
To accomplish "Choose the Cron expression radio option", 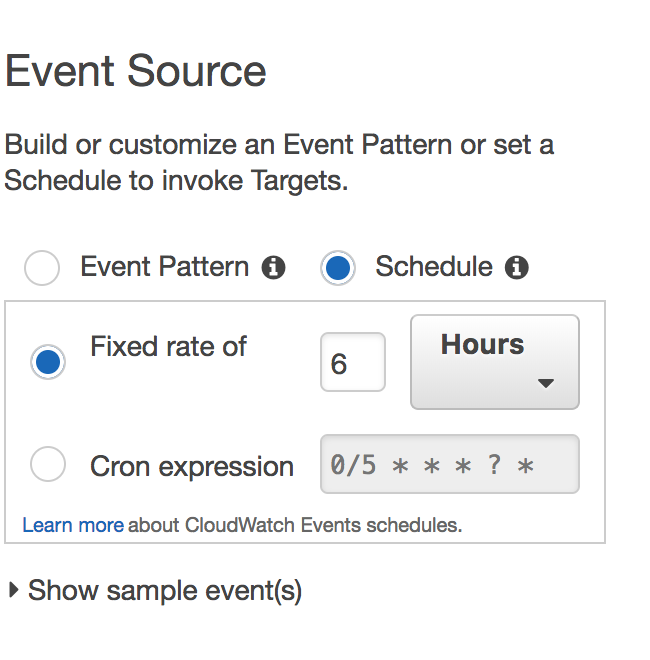I will [x=48, y=464].
